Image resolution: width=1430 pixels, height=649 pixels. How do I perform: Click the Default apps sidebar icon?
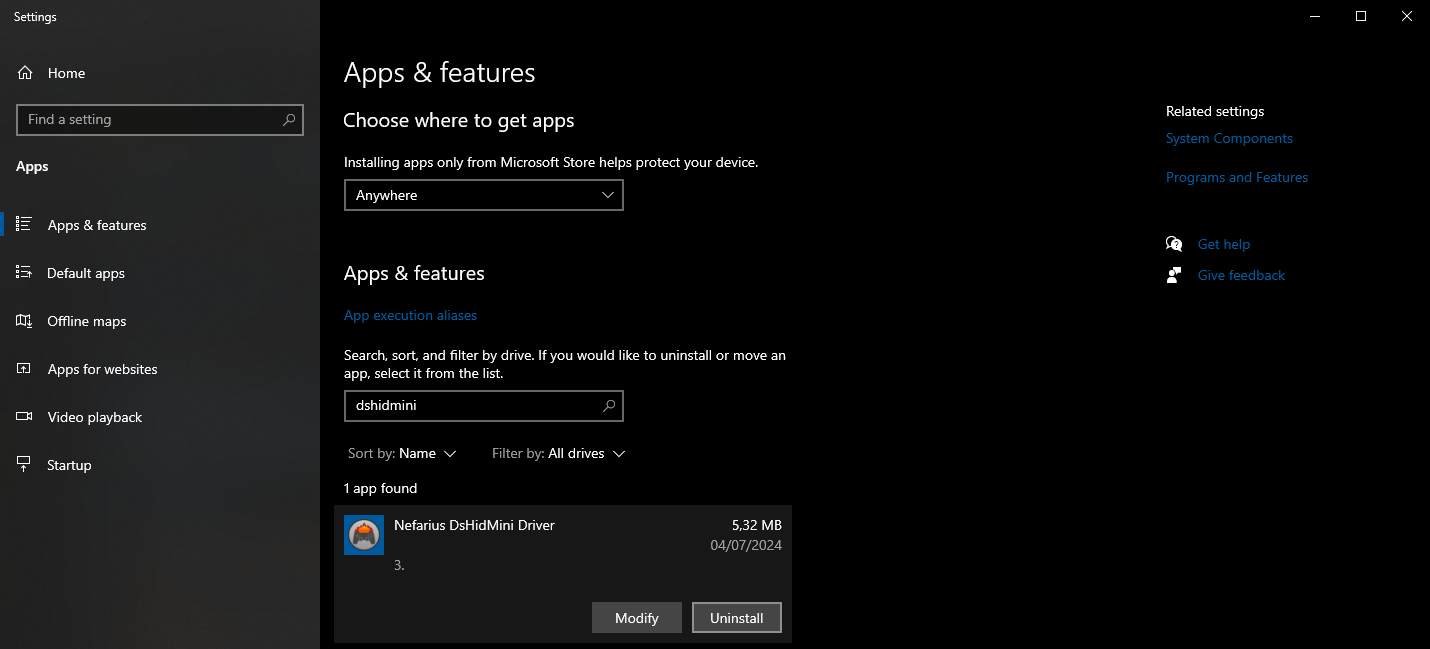pos(24,273)
